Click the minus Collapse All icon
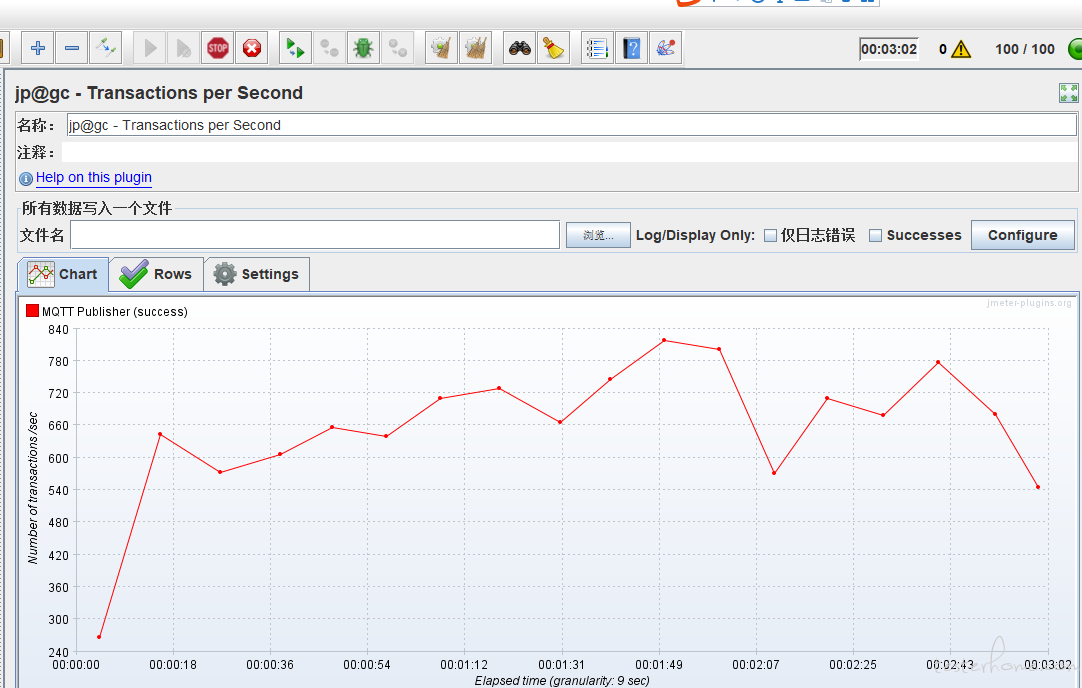 [x=72, y=48]
